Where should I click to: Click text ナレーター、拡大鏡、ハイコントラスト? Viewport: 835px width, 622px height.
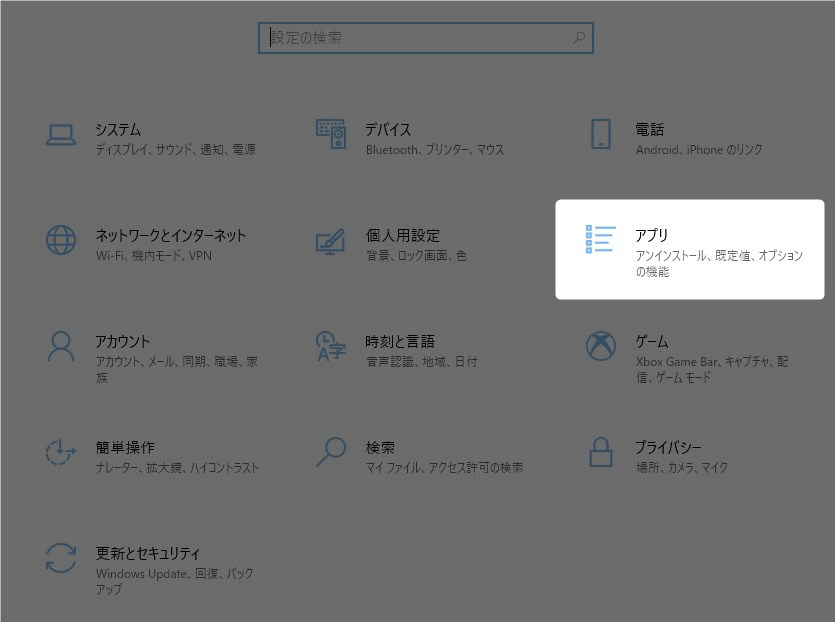tap(177, 468)
